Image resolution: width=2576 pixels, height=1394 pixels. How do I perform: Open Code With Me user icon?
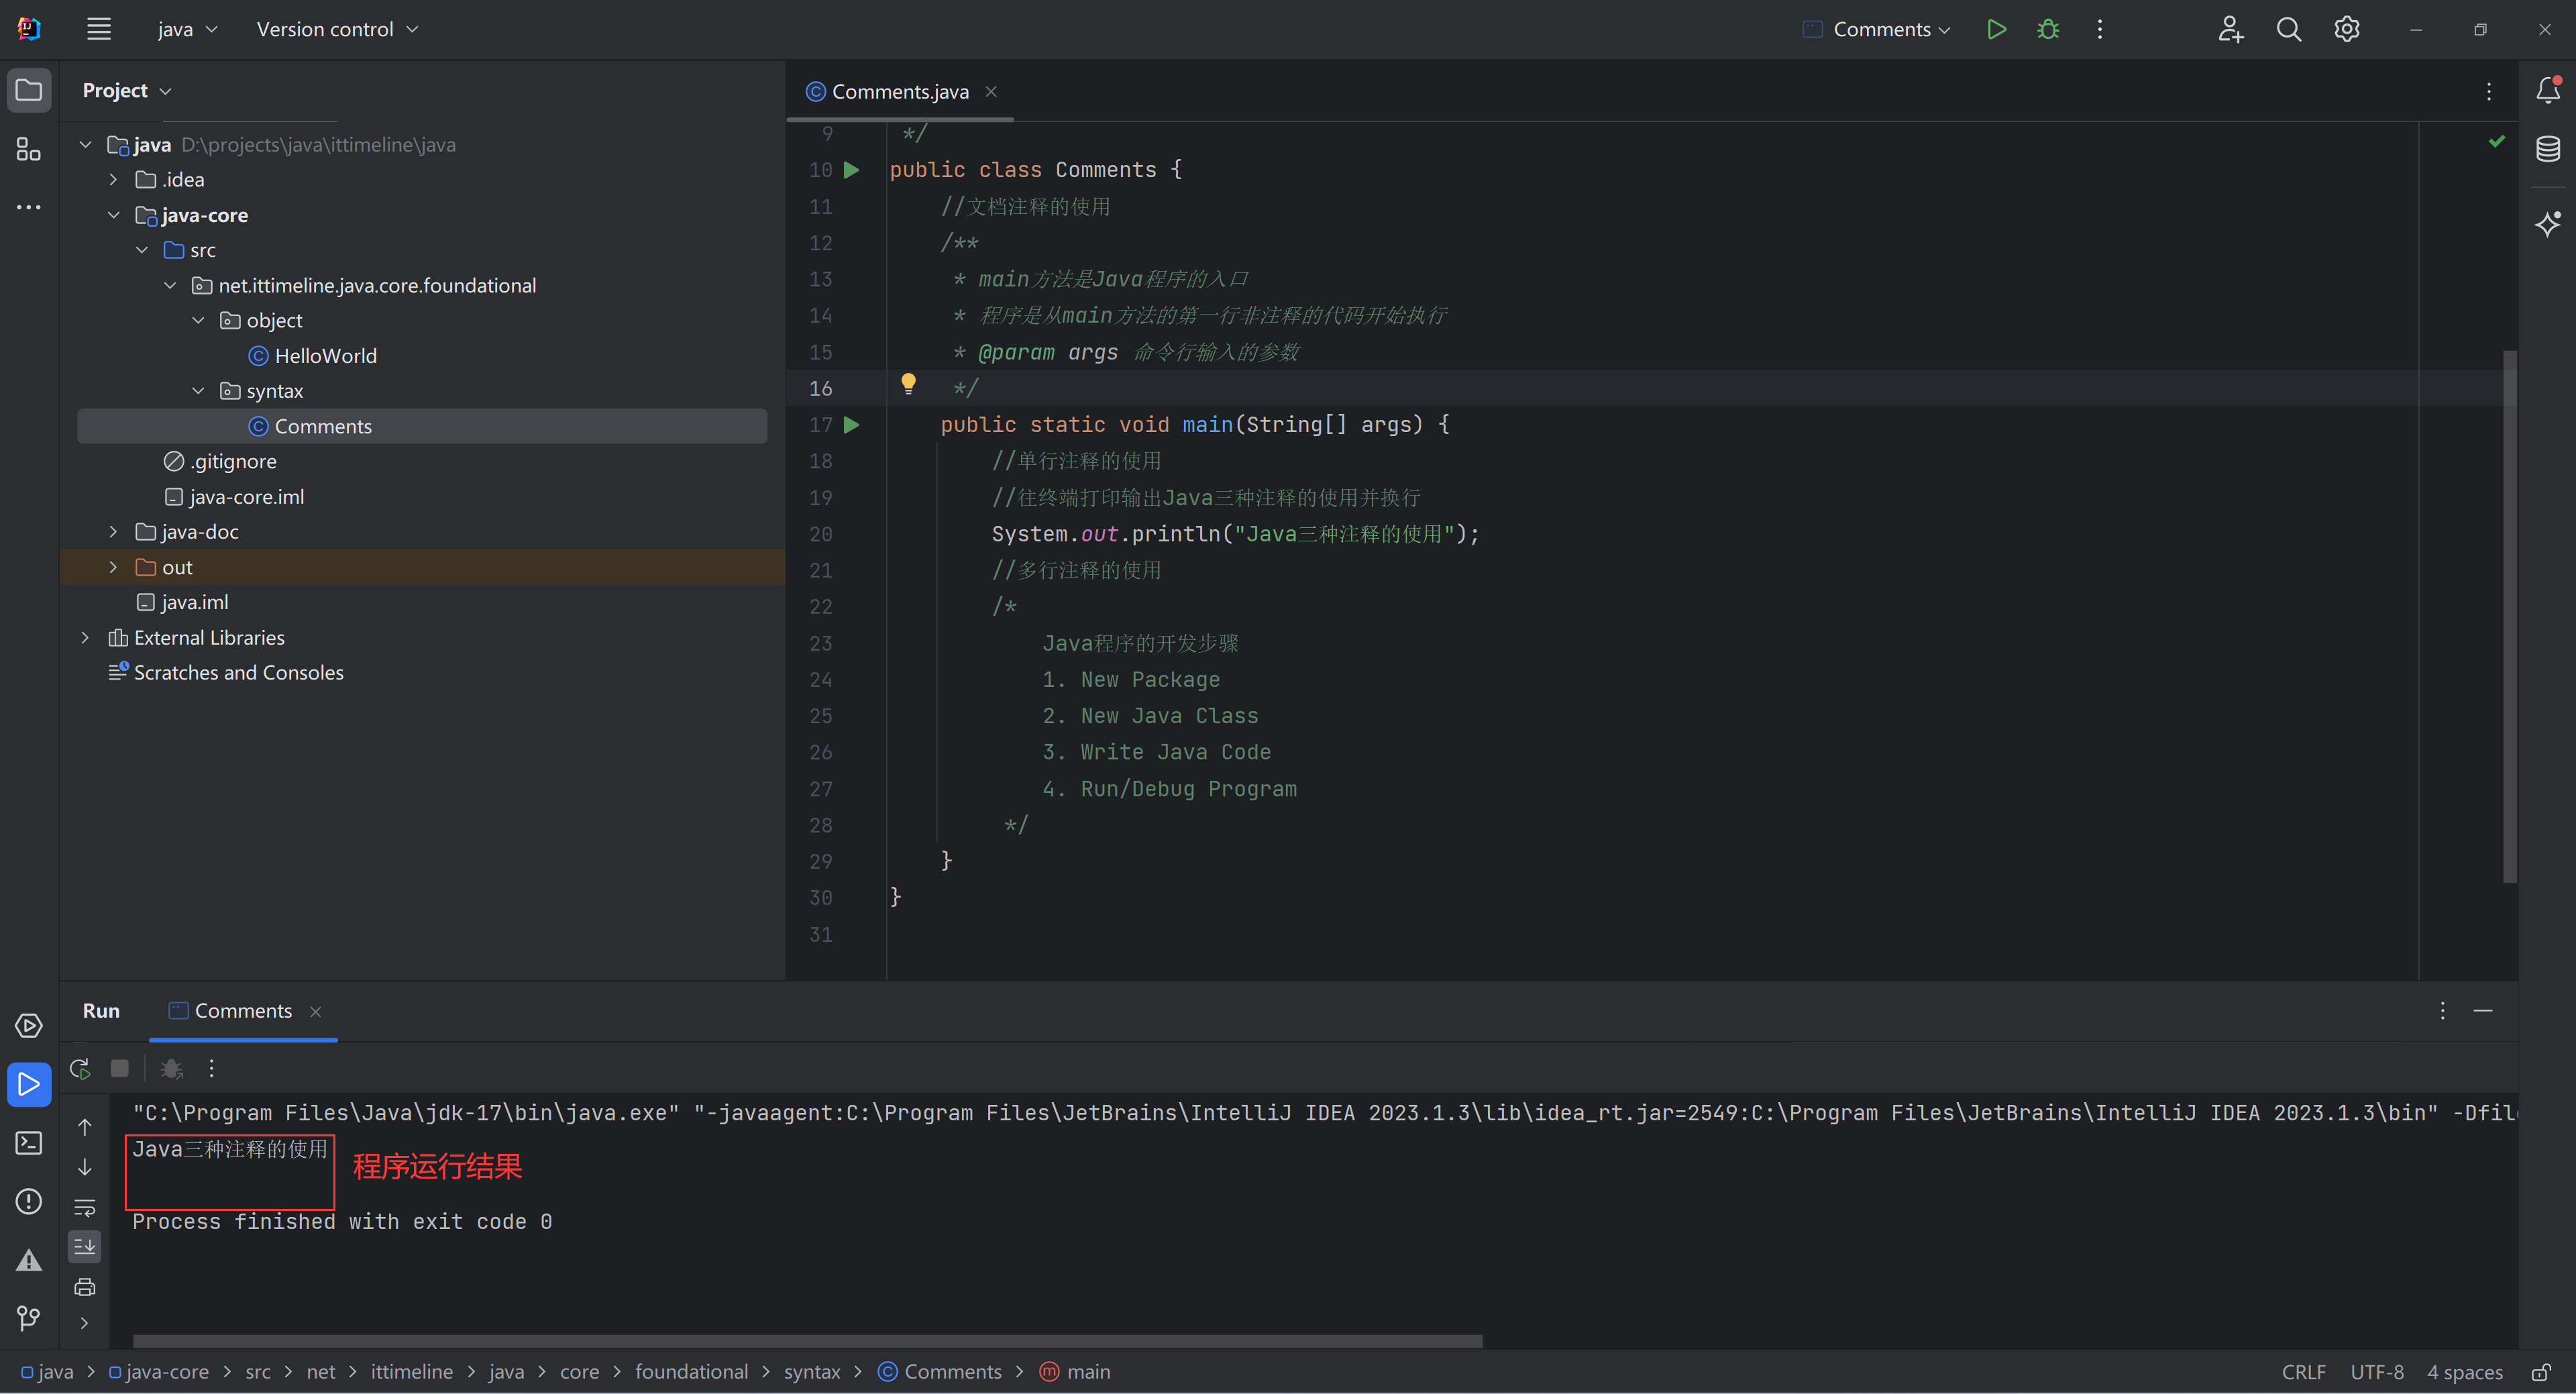coord(2230,29)
